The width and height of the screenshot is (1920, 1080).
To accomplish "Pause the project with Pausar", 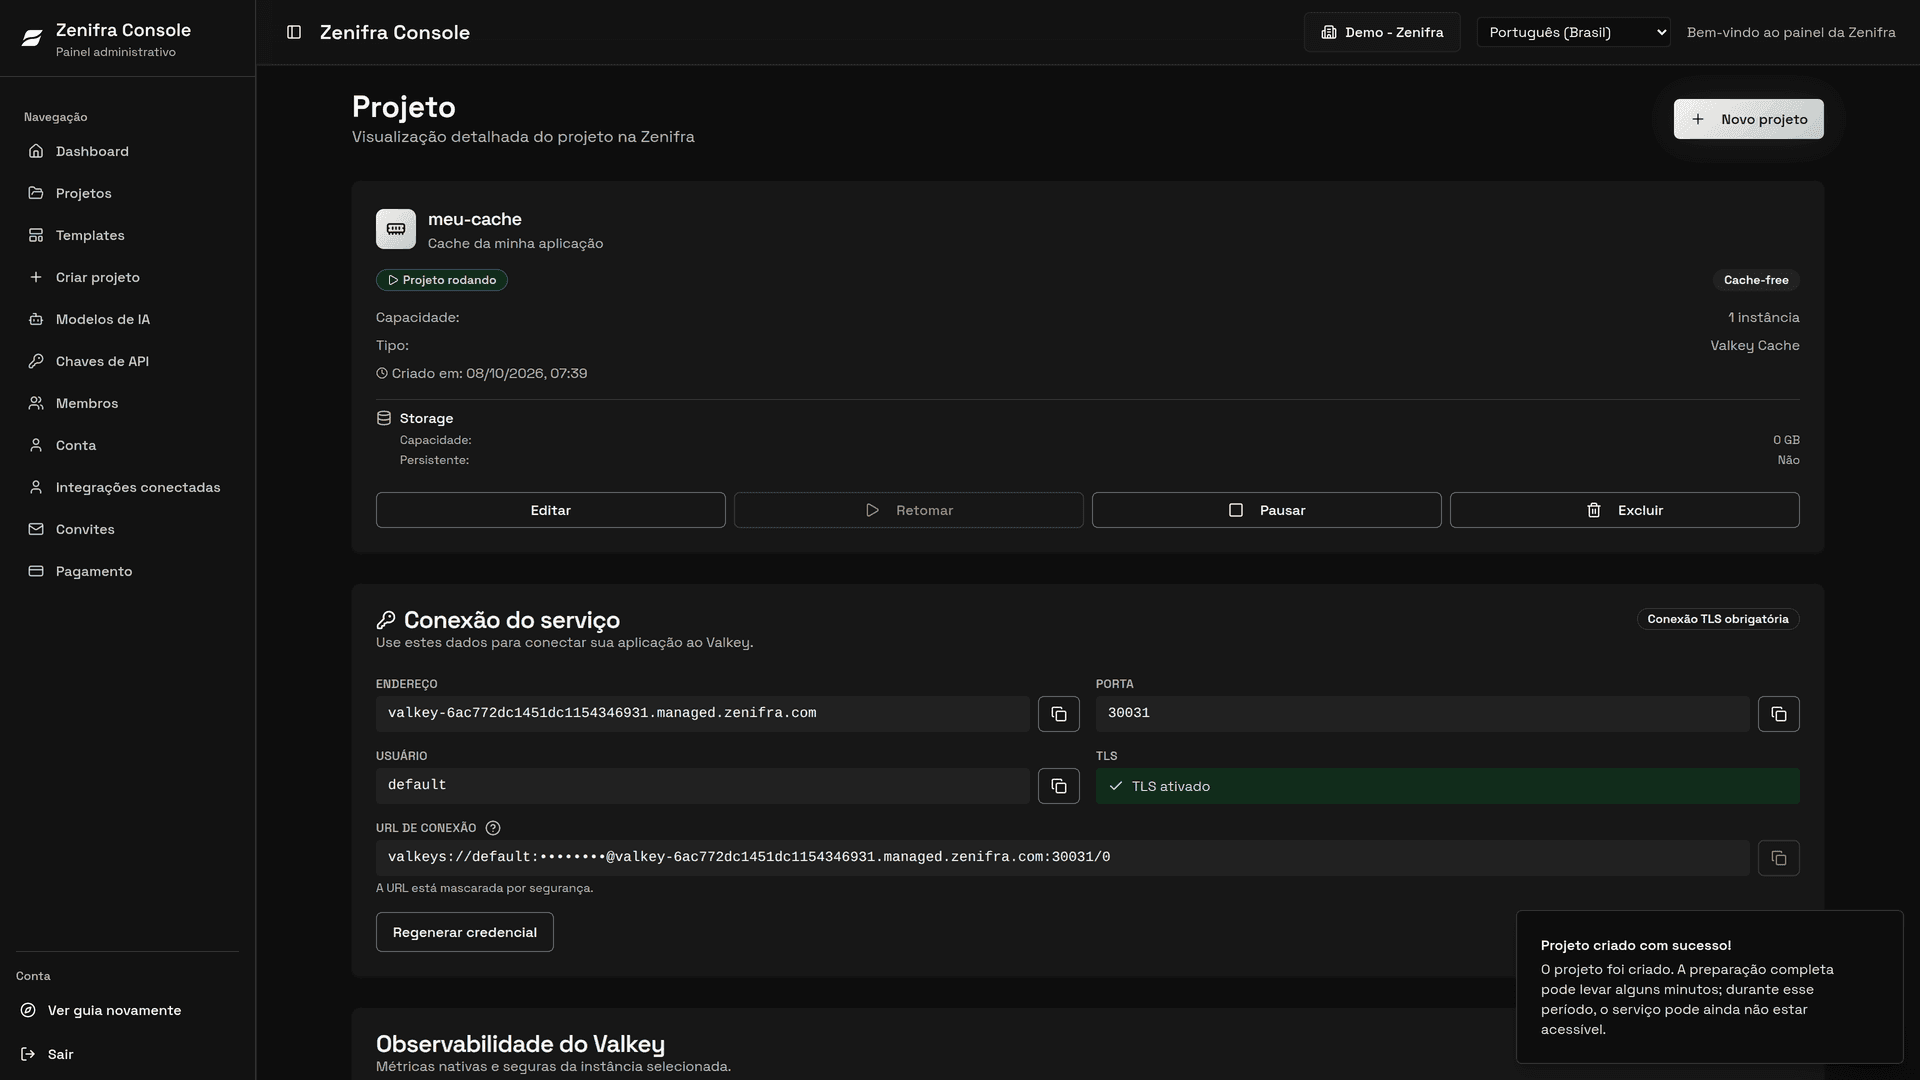I will [1266, 510].
